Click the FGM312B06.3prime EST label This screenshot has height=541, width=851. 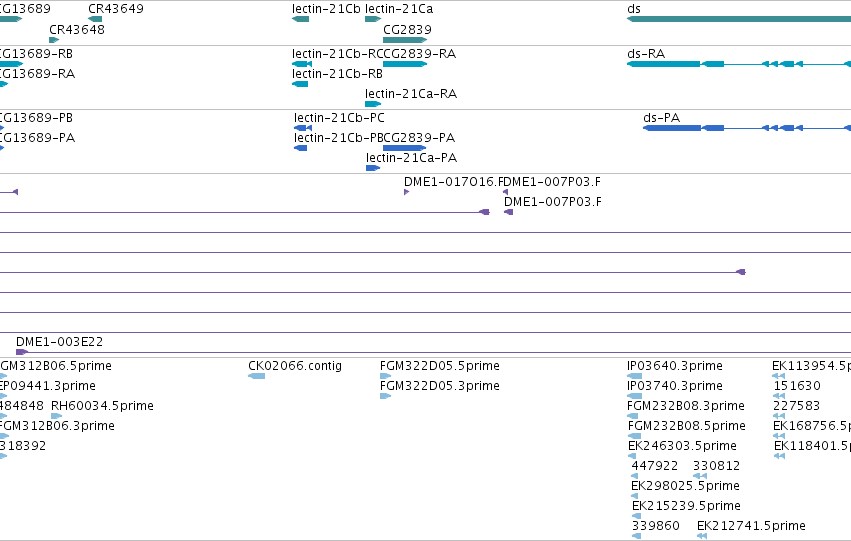coord(57,426)
